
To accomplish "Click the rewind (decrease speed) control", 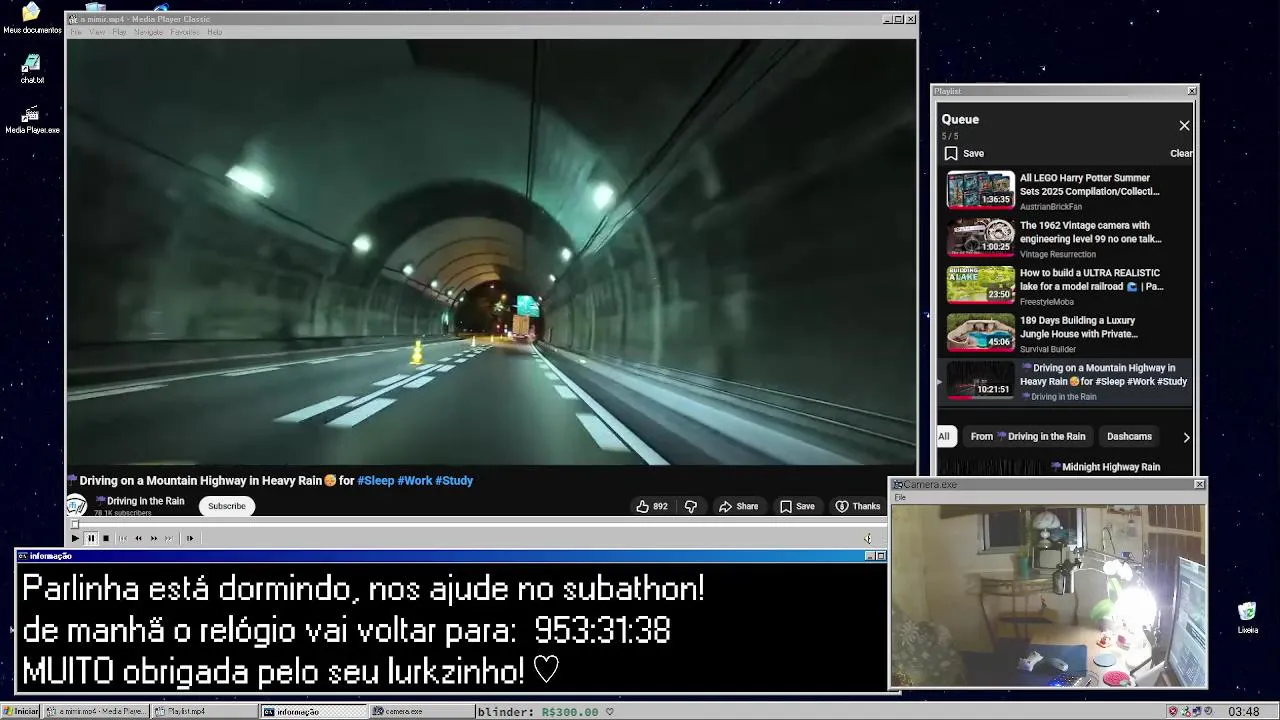I will (138, 538).
